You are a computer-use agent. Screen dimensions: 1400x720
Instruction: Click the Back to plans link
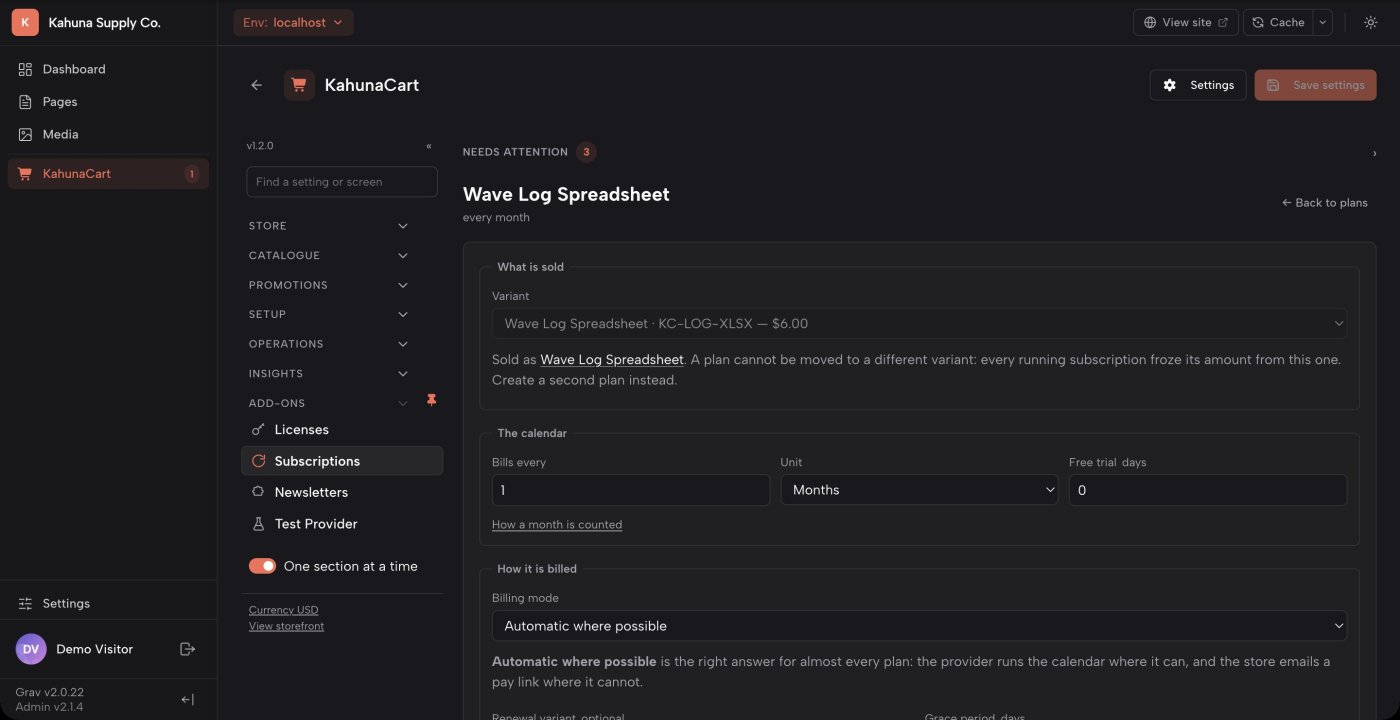pyautogui.click(x=1325, y=203)
